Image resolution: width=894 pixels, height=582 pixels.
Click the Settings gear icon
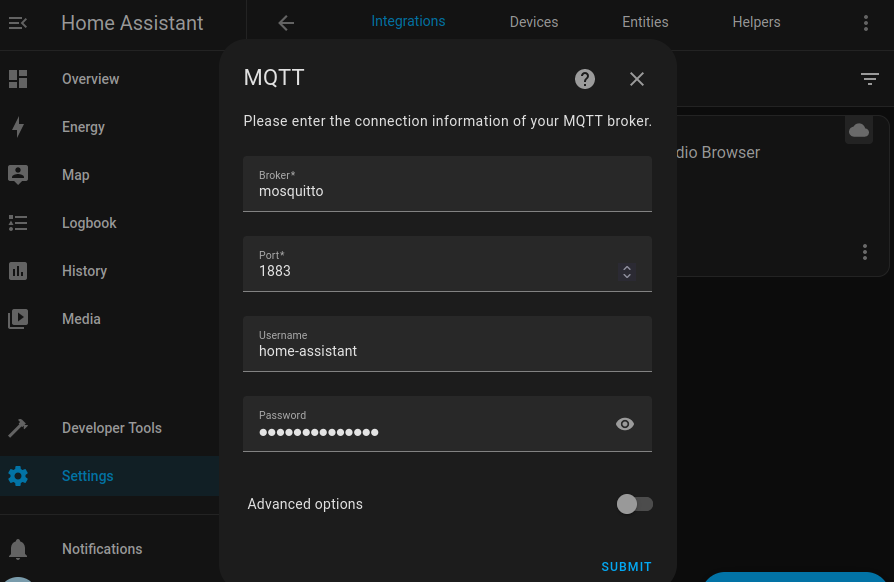pos(18,476)
